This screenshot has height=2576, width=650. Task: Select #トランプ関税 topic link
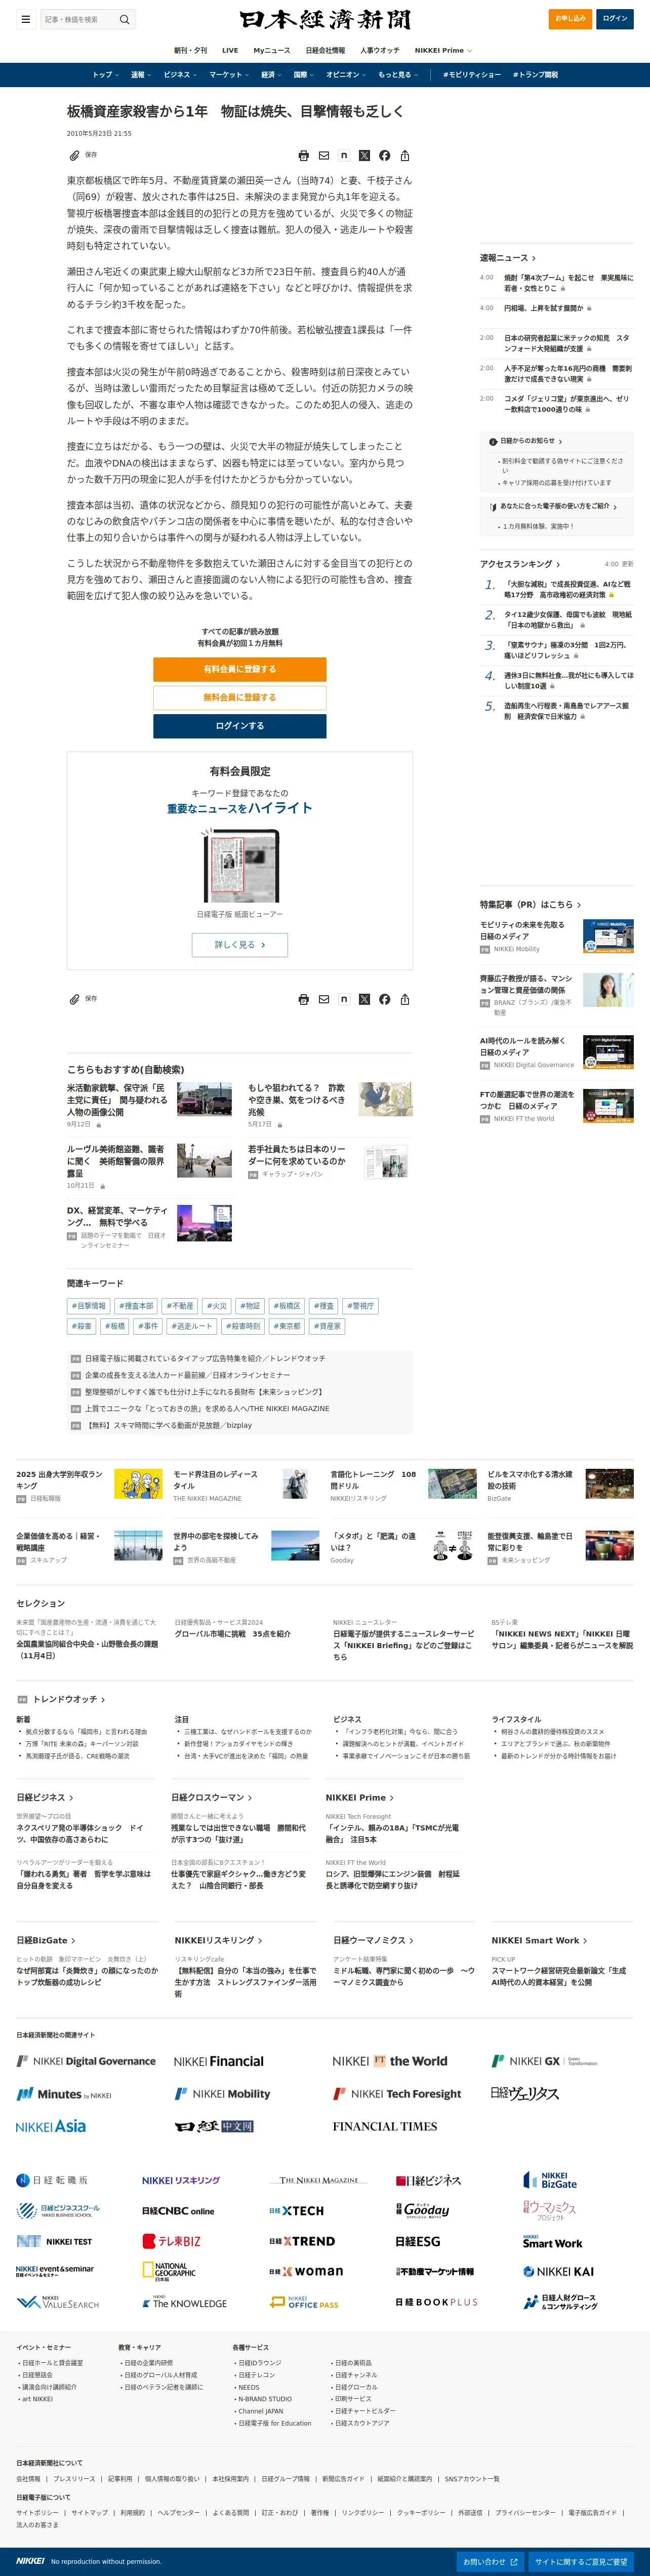coord(536,75)
